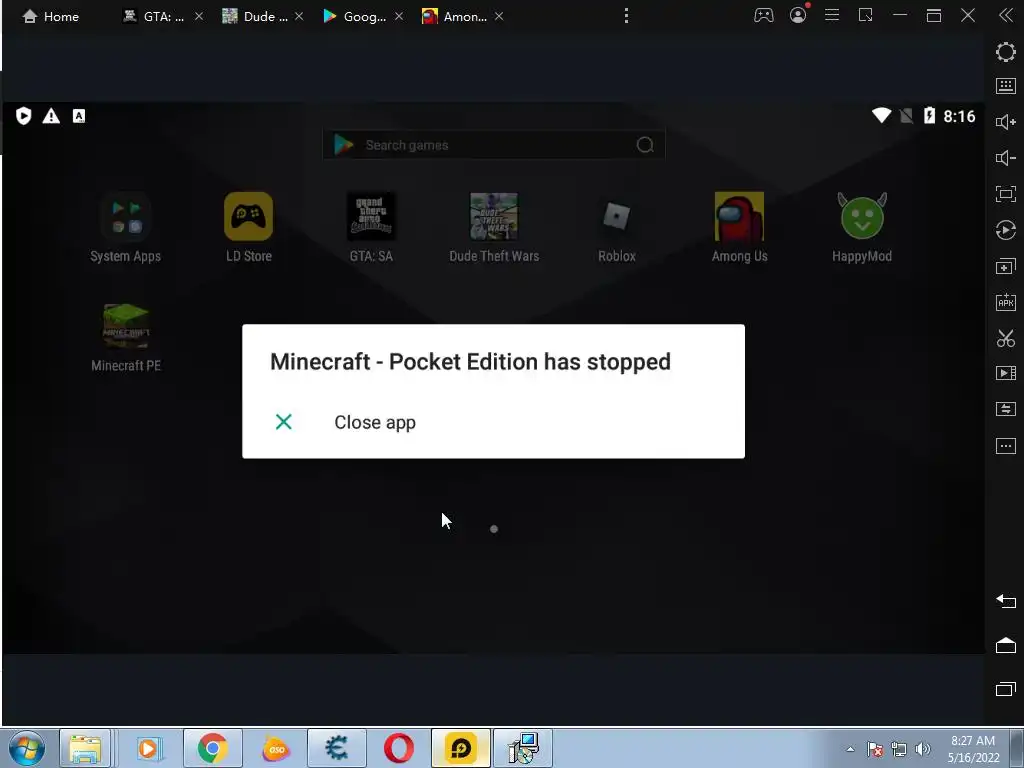Select the scissors screenshot tool
Screen dimensions: 1024x768
coord(1006,338)
